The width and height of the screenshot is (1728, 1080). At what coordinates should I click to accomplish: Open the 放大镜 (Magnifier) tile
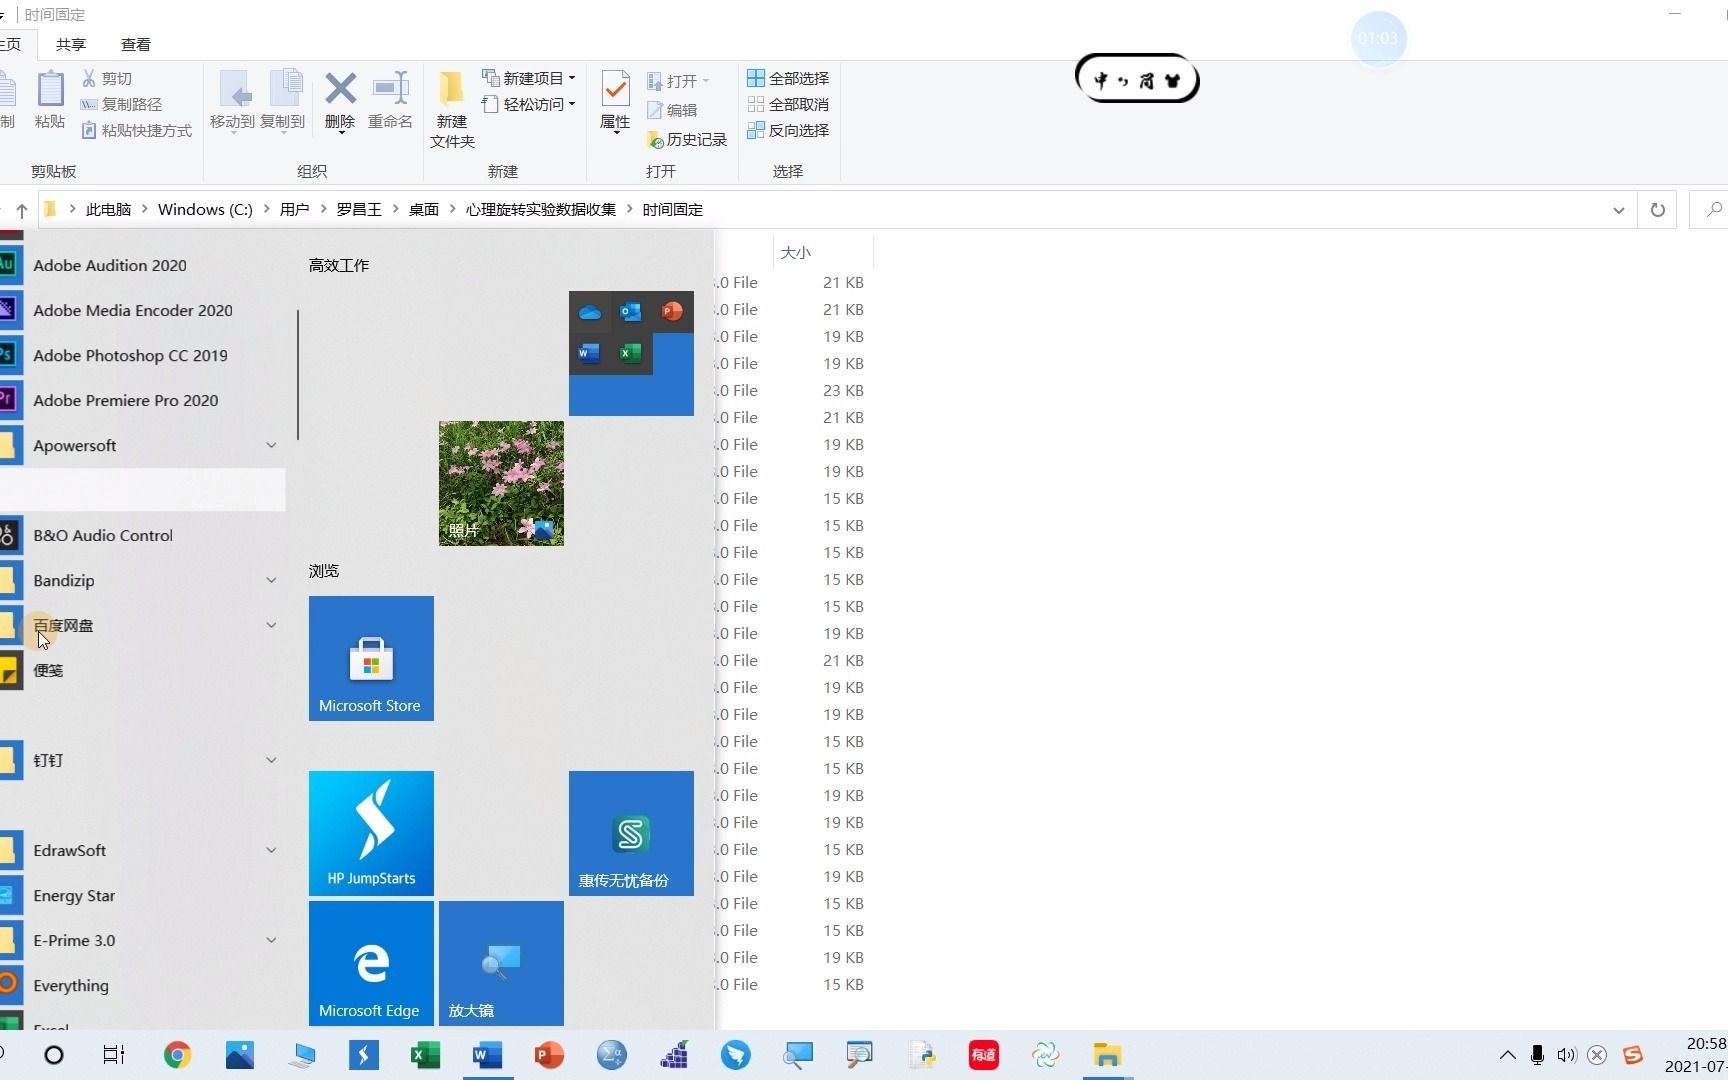[501, 963]
